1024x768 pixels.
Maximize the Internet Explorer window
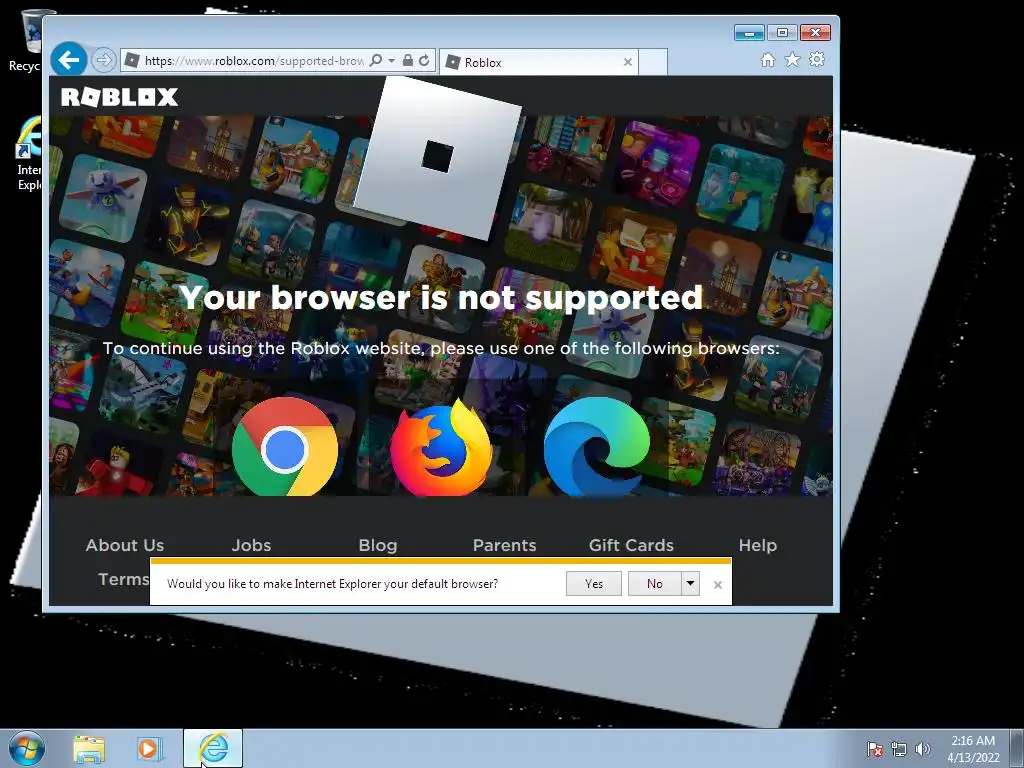coord(782,33)
